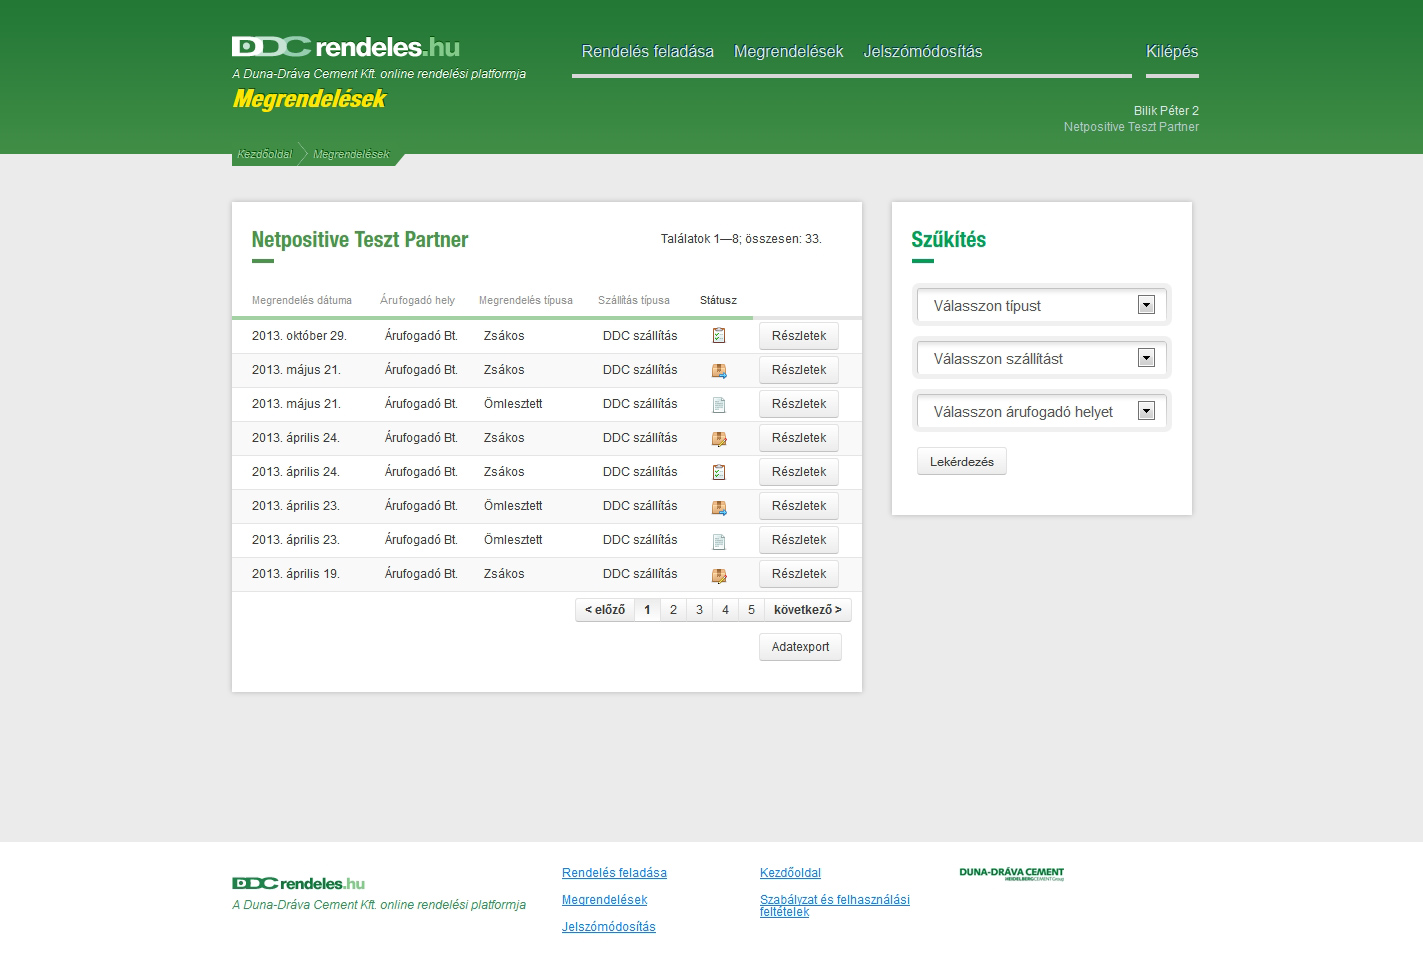Viewport: 1423px width, 973px height.
Task: Click the footer DDC rendeles.hu logo
Action: point(298,883)
